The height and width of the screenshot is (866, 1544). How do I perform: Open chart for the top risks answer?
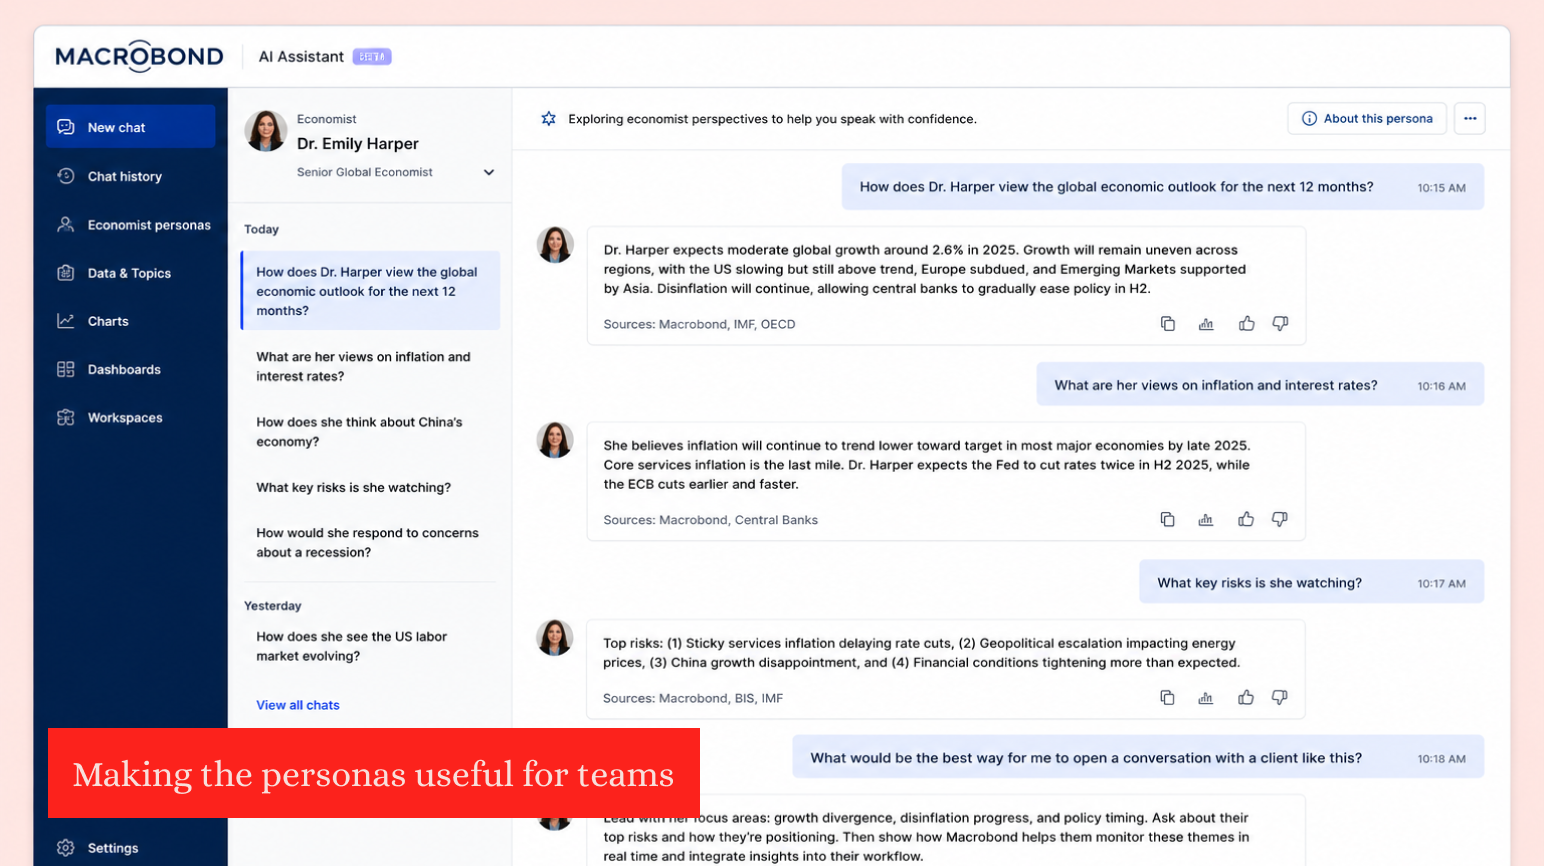(x=1206, y=697)
